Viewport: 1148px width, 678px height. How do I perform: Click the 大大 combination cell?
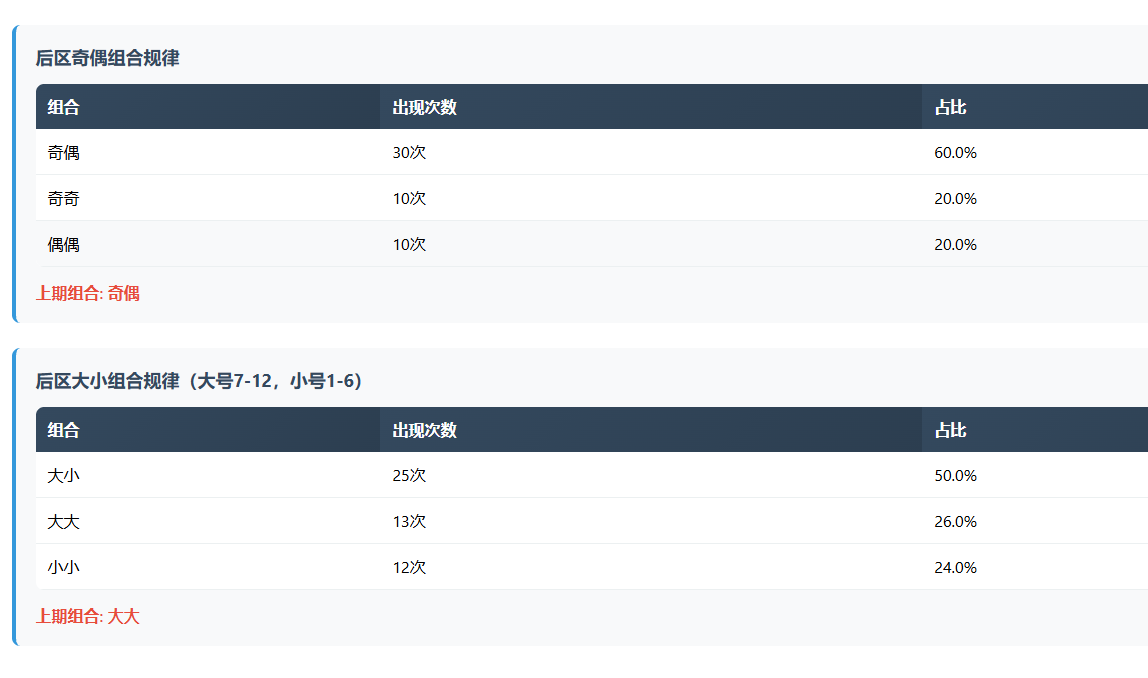coord(64,522)
